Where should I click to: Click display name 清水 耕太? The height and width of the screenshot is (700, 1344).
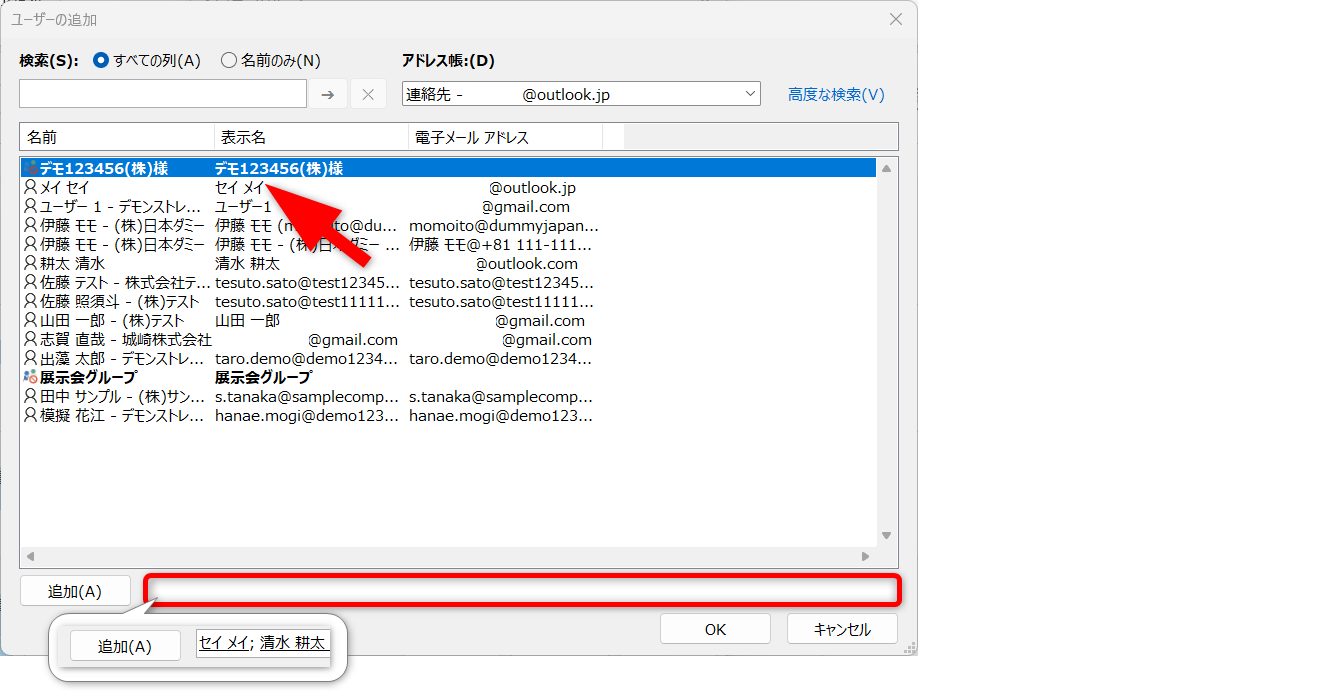[x=247, y=264]
